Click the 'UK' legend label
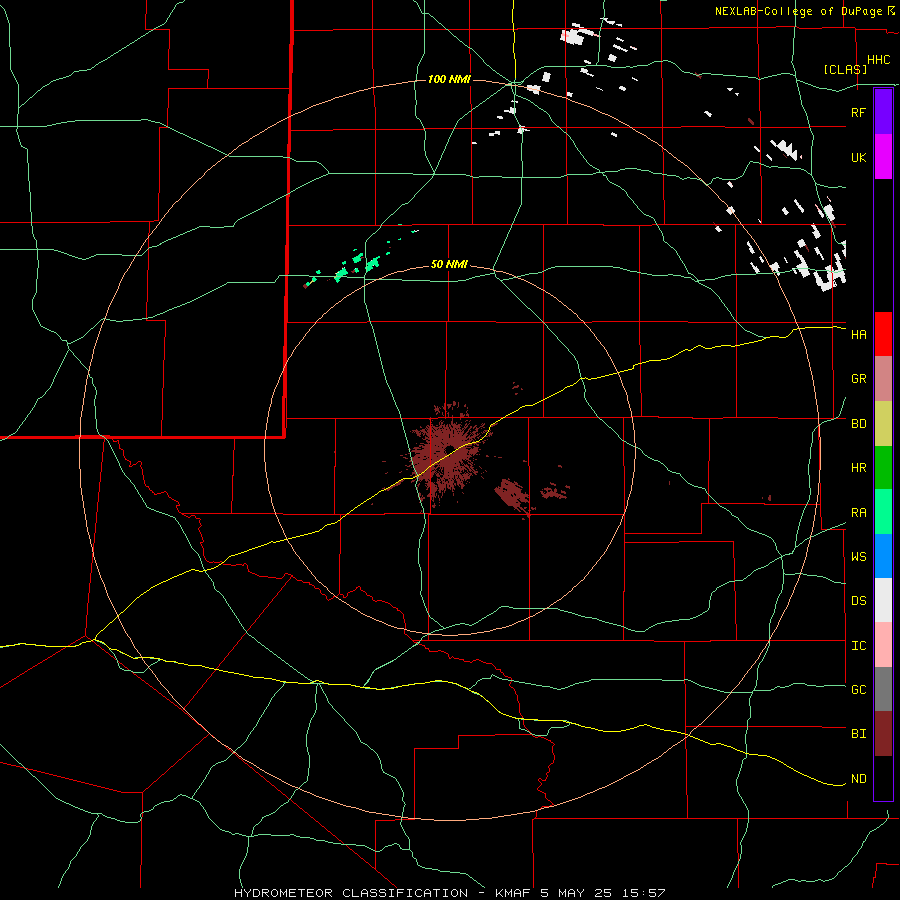Viewport: 900px width, 900px height. click(858, 157)
